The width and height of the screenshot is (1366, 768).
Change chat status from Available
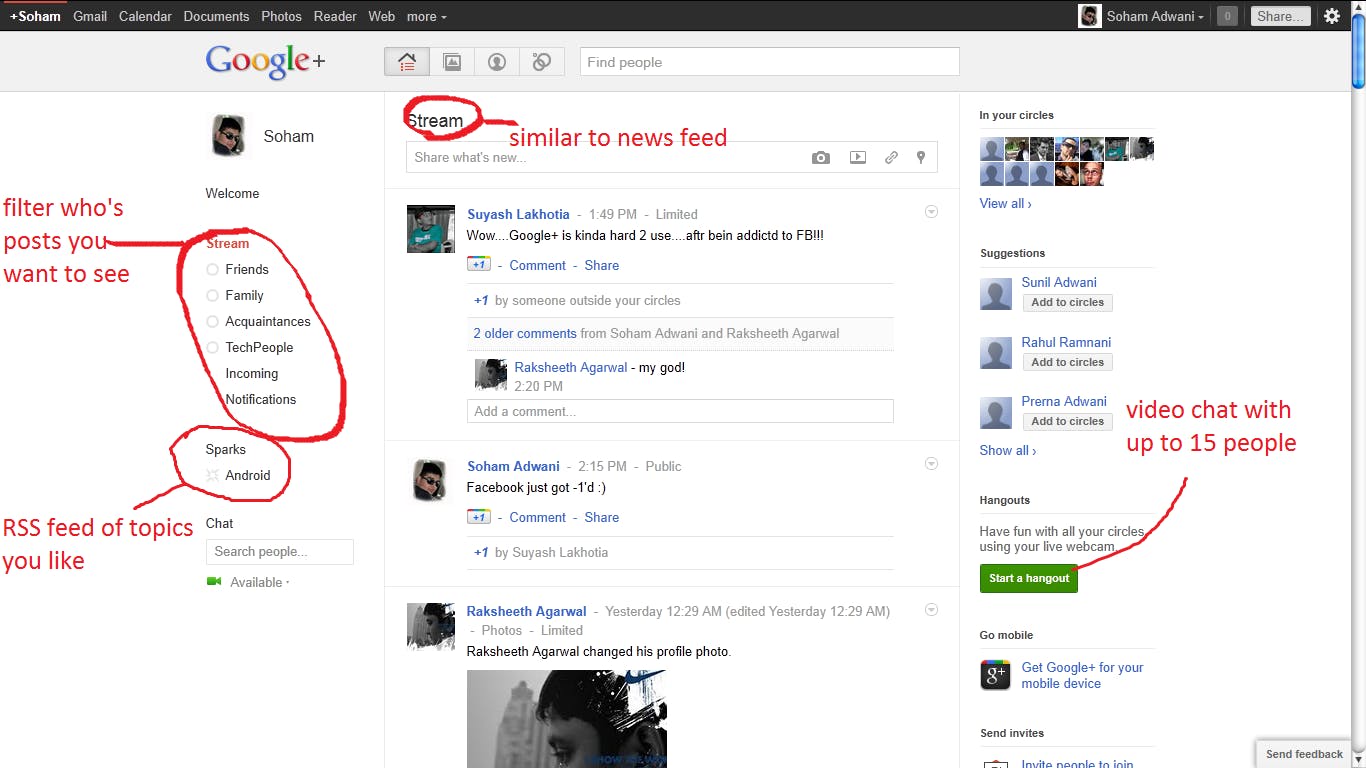point(260,582)
